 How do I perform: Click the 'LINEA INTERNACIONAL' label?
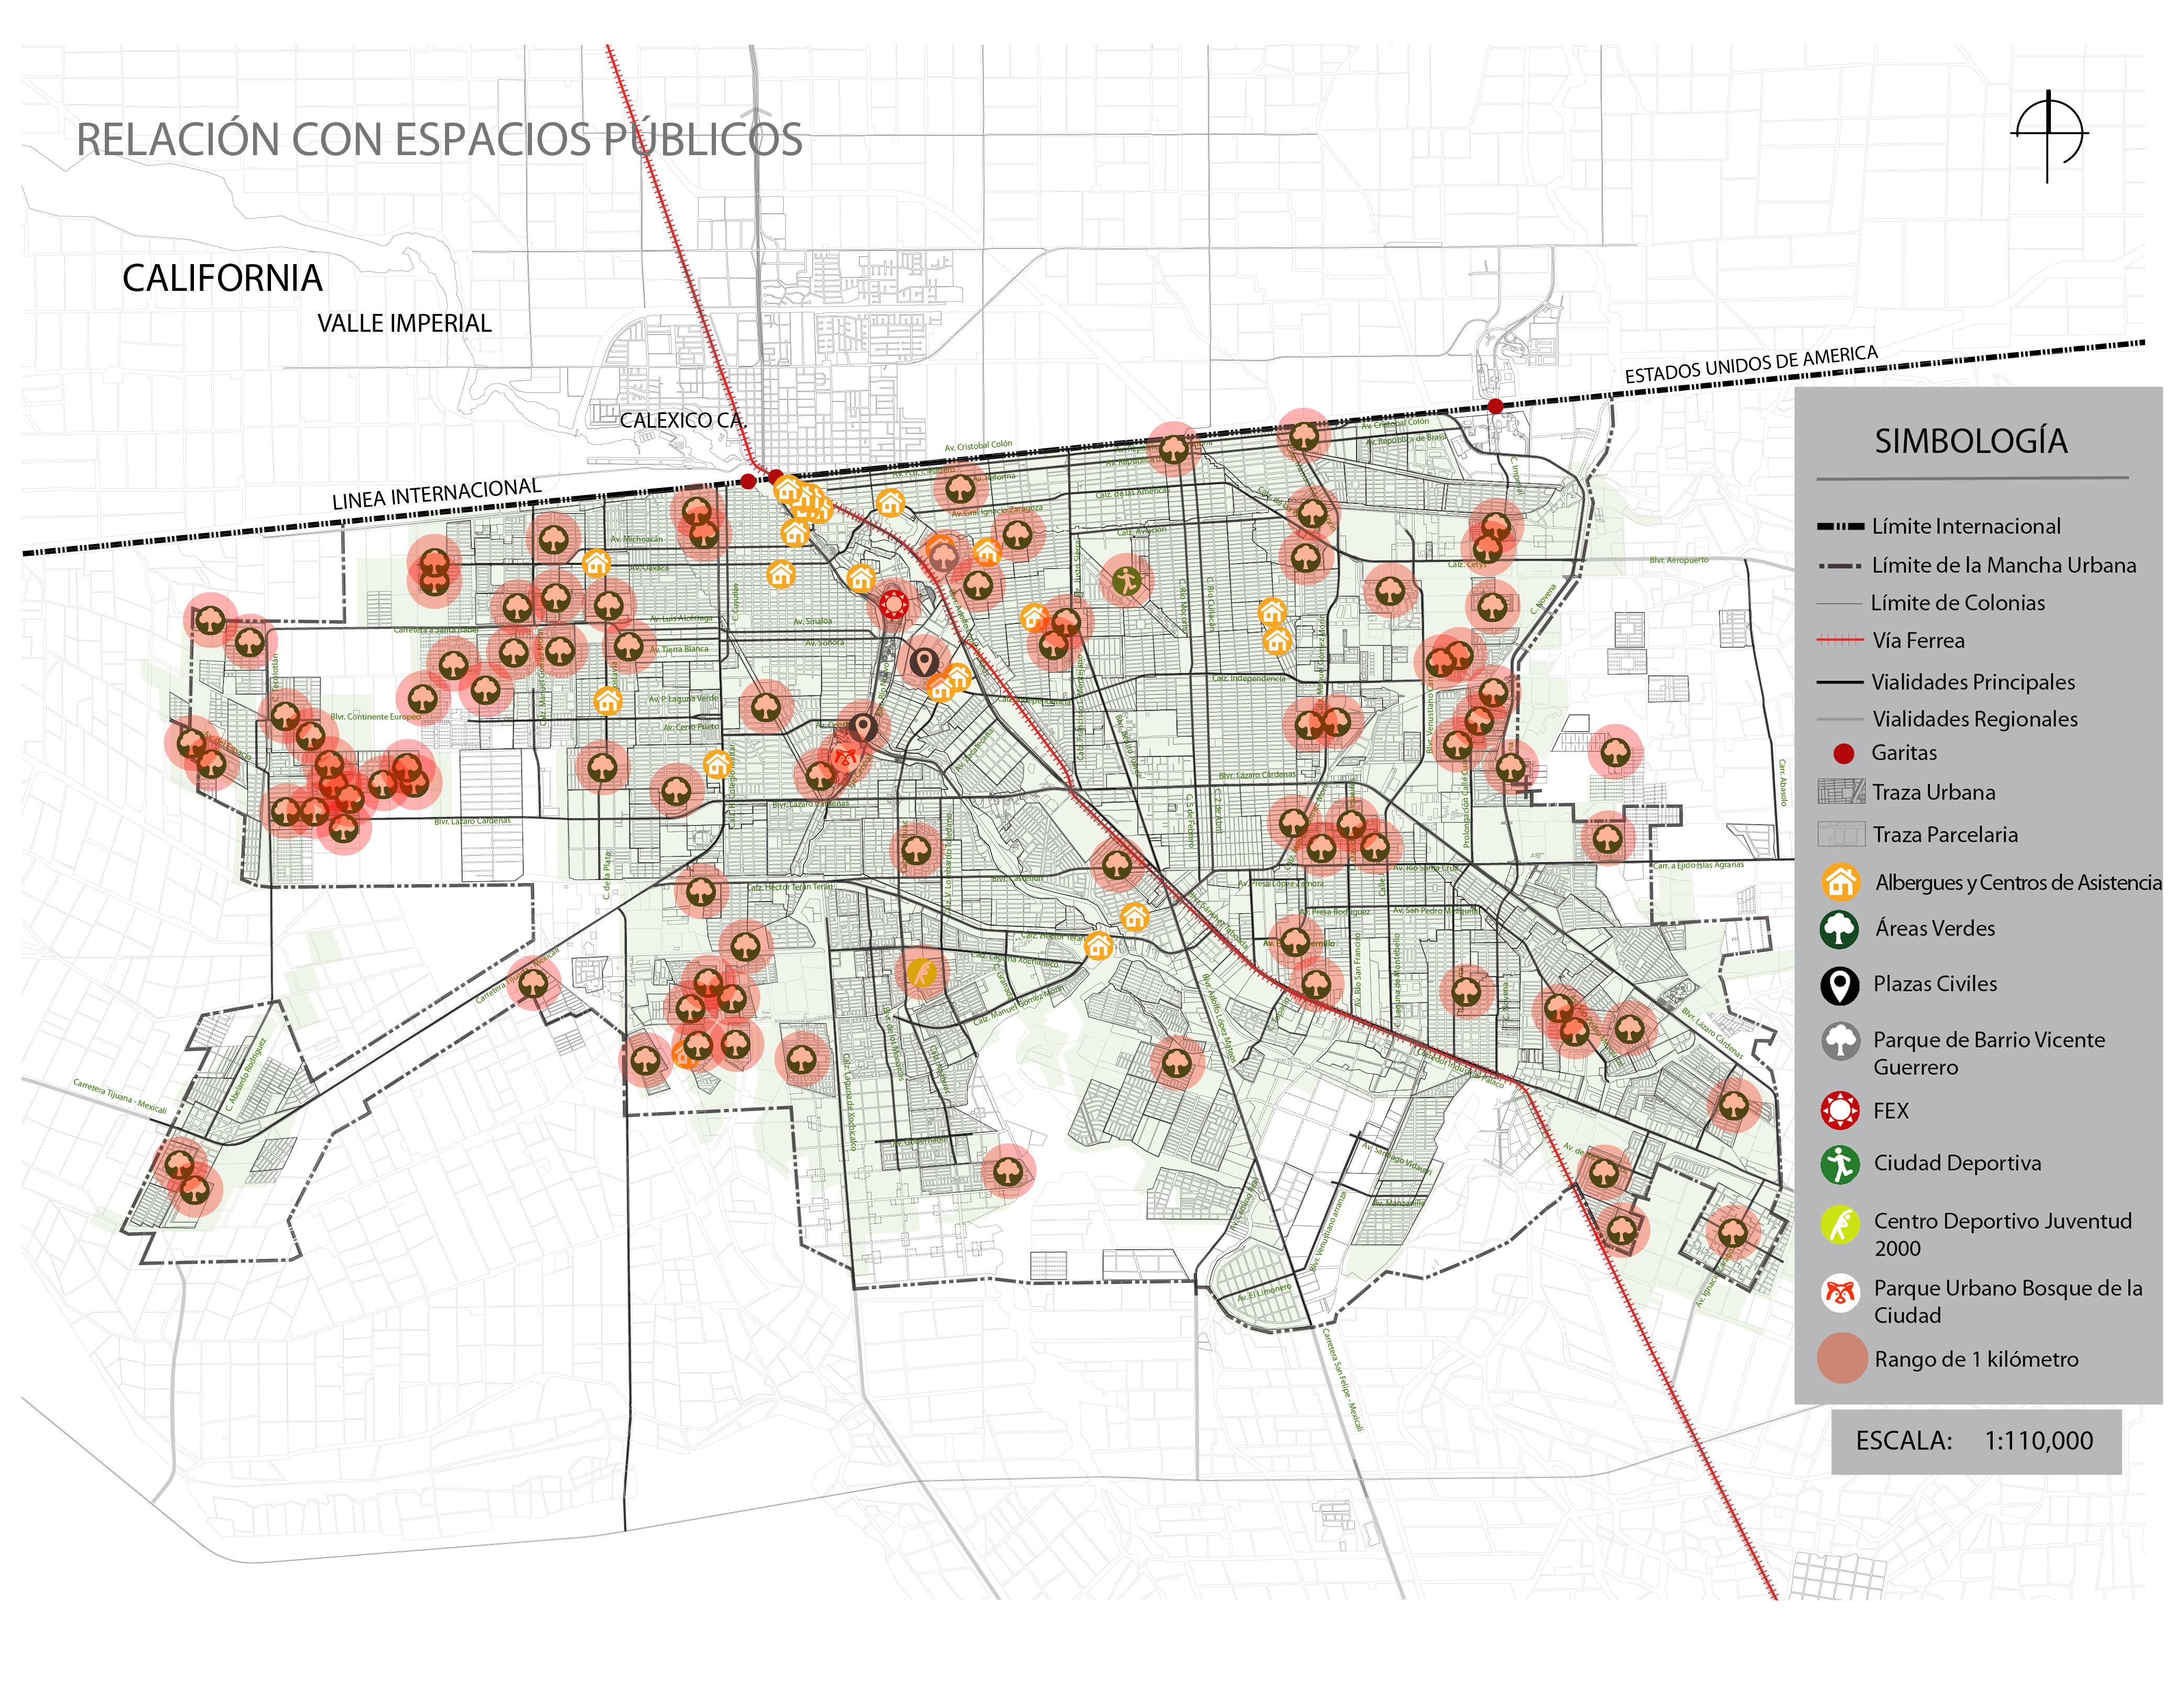tap(436, 494)
